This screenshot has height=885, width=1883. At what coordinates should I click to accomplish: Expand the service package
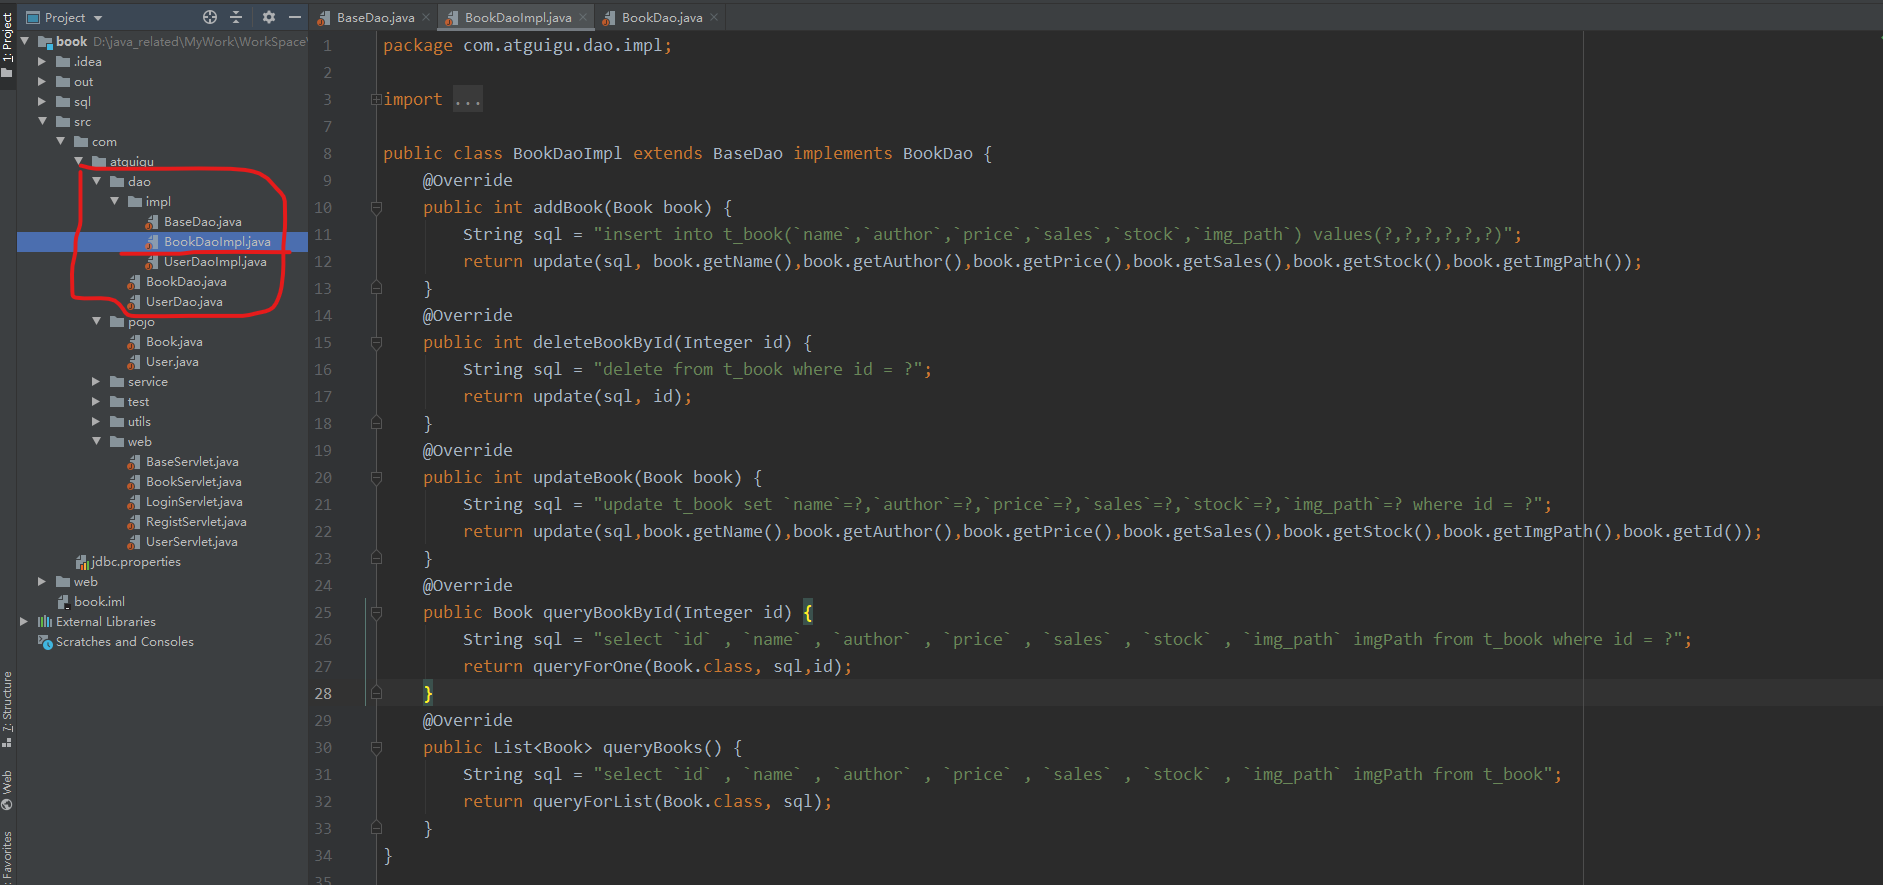click(97, 381)
